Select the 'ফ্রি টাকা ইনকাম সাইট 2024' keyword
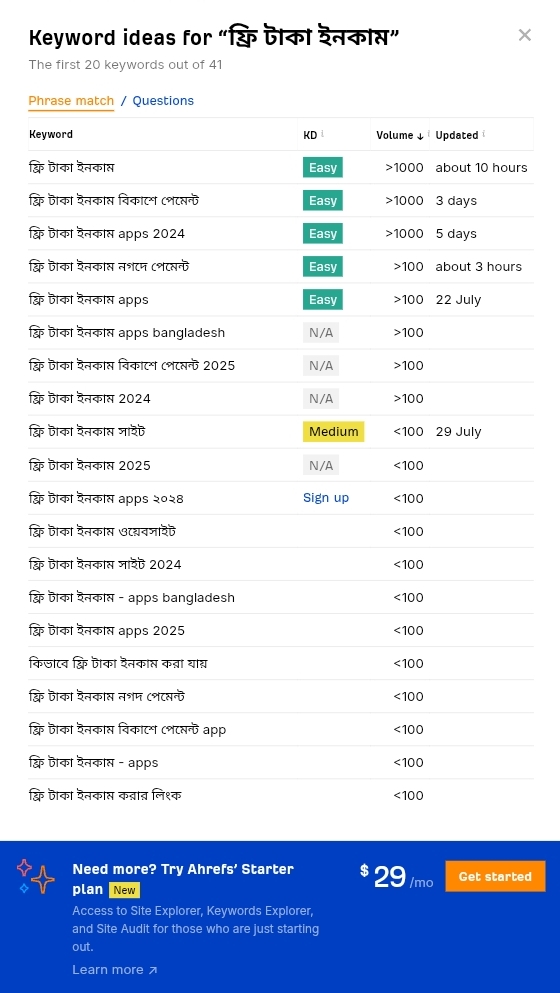560x993 pixels. [105, 564]
